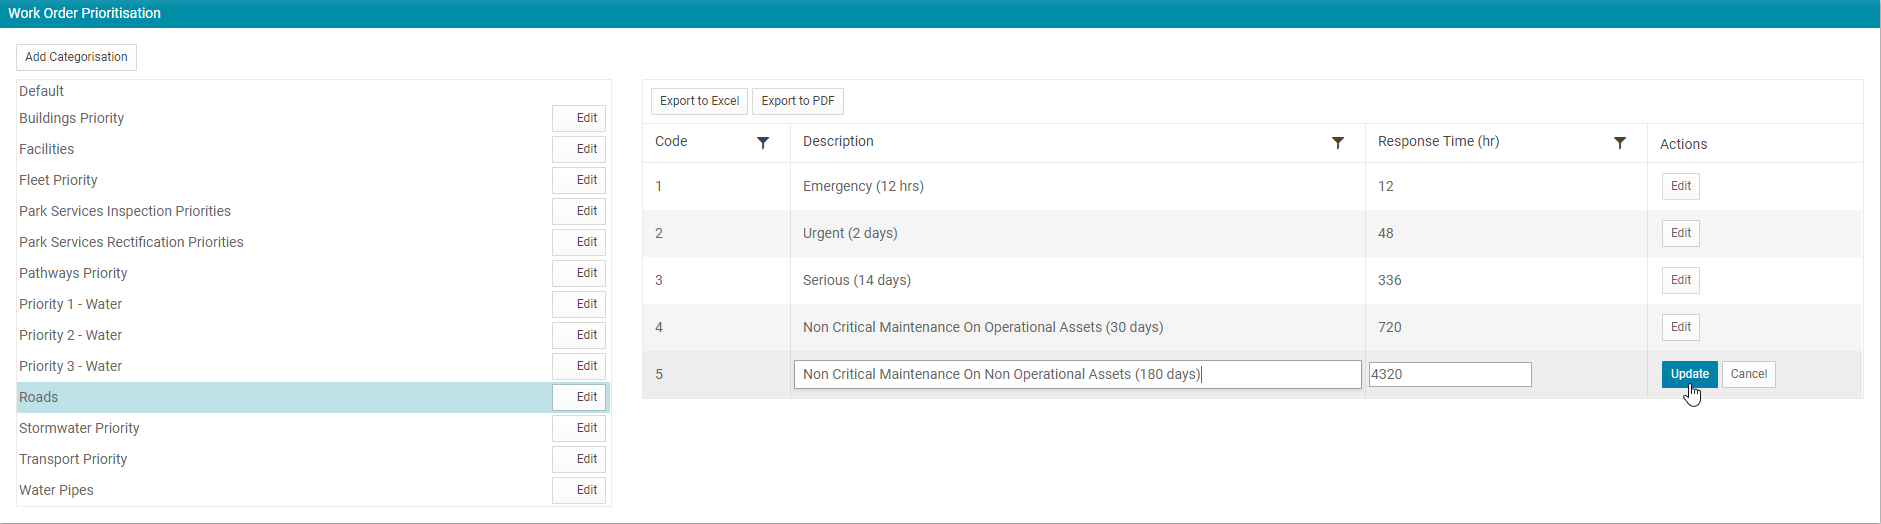Screen dimensions: 1881x524
Task: Open the Response Time column filter icon
Action: 1620,143
